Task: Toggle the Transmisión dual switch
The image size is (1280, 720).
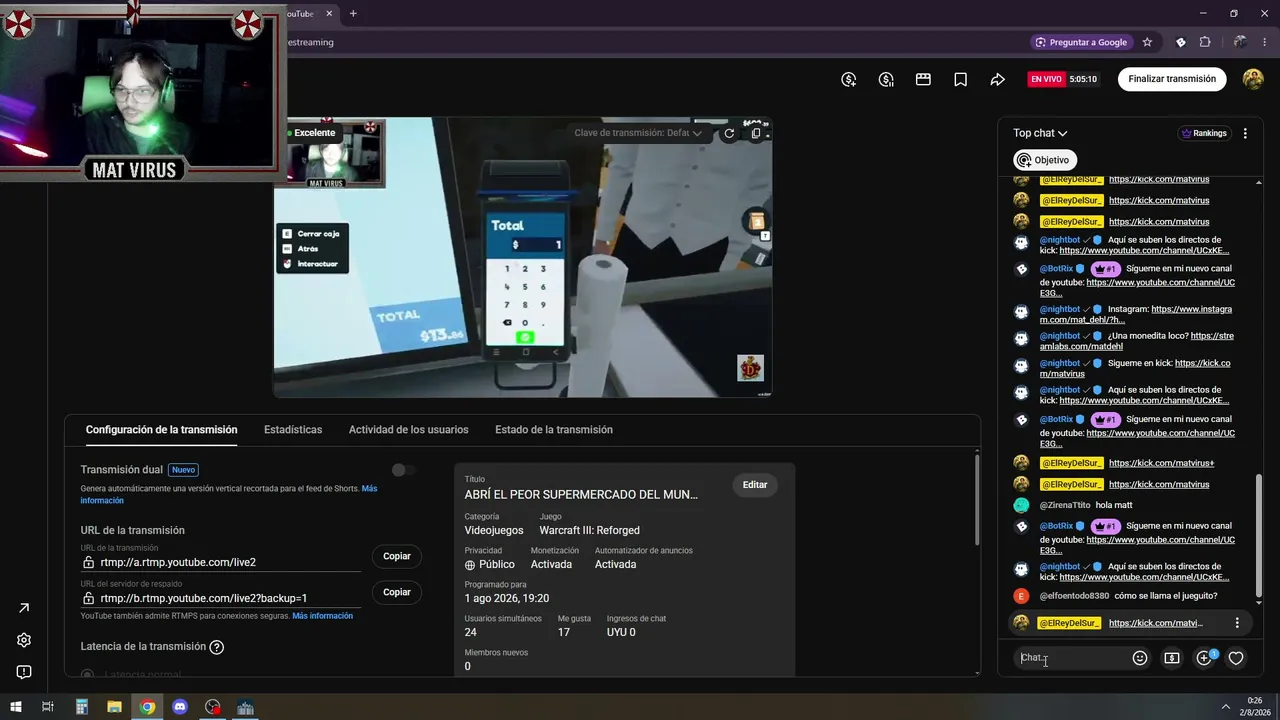Action: (x=403, y=470)
